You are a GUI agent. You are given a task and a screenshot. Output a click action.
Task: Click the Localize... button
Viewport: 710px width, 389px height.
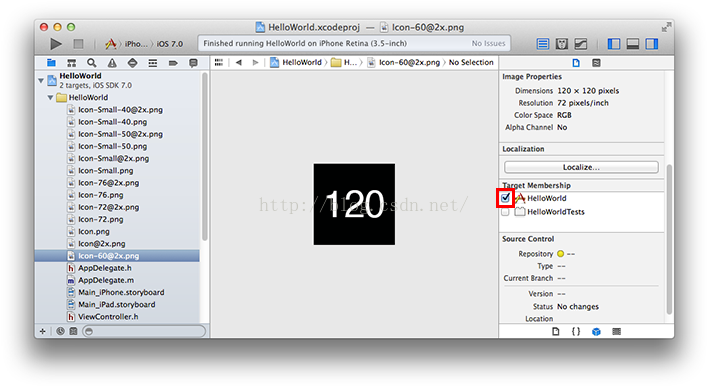(x=581, y=167)
